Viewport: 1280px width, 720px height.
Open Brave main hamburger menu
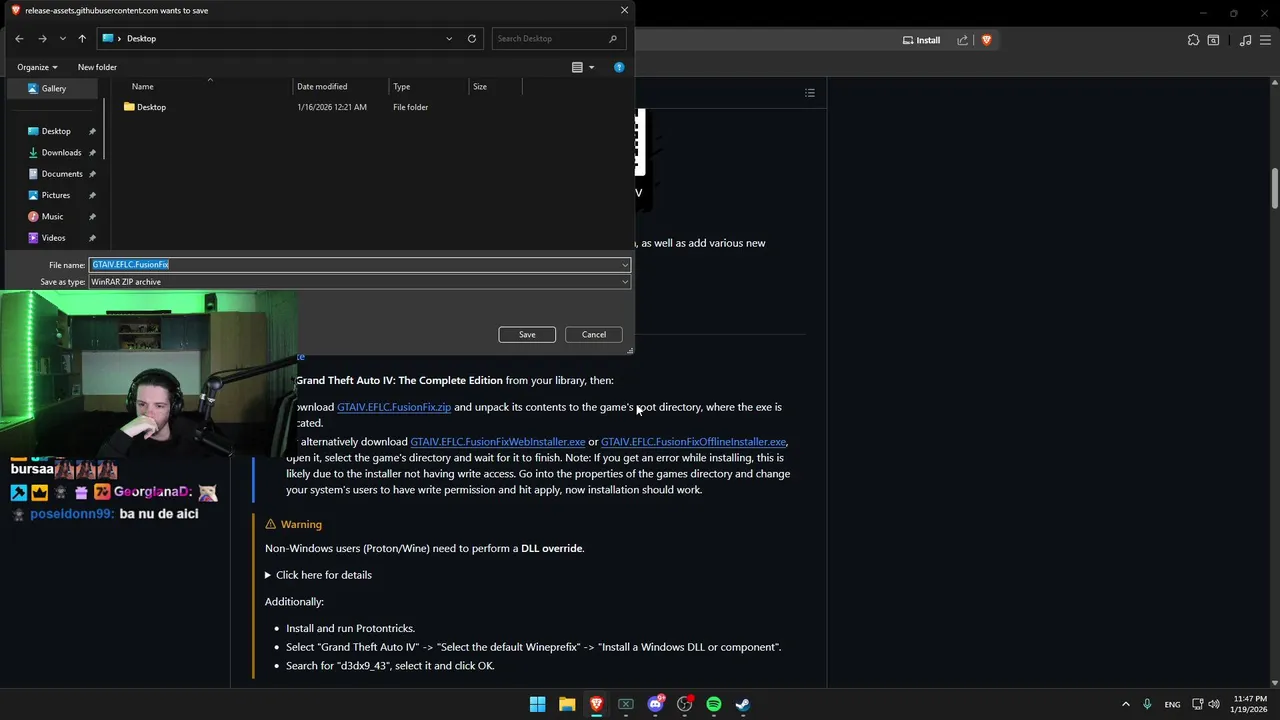point(1265,40)
